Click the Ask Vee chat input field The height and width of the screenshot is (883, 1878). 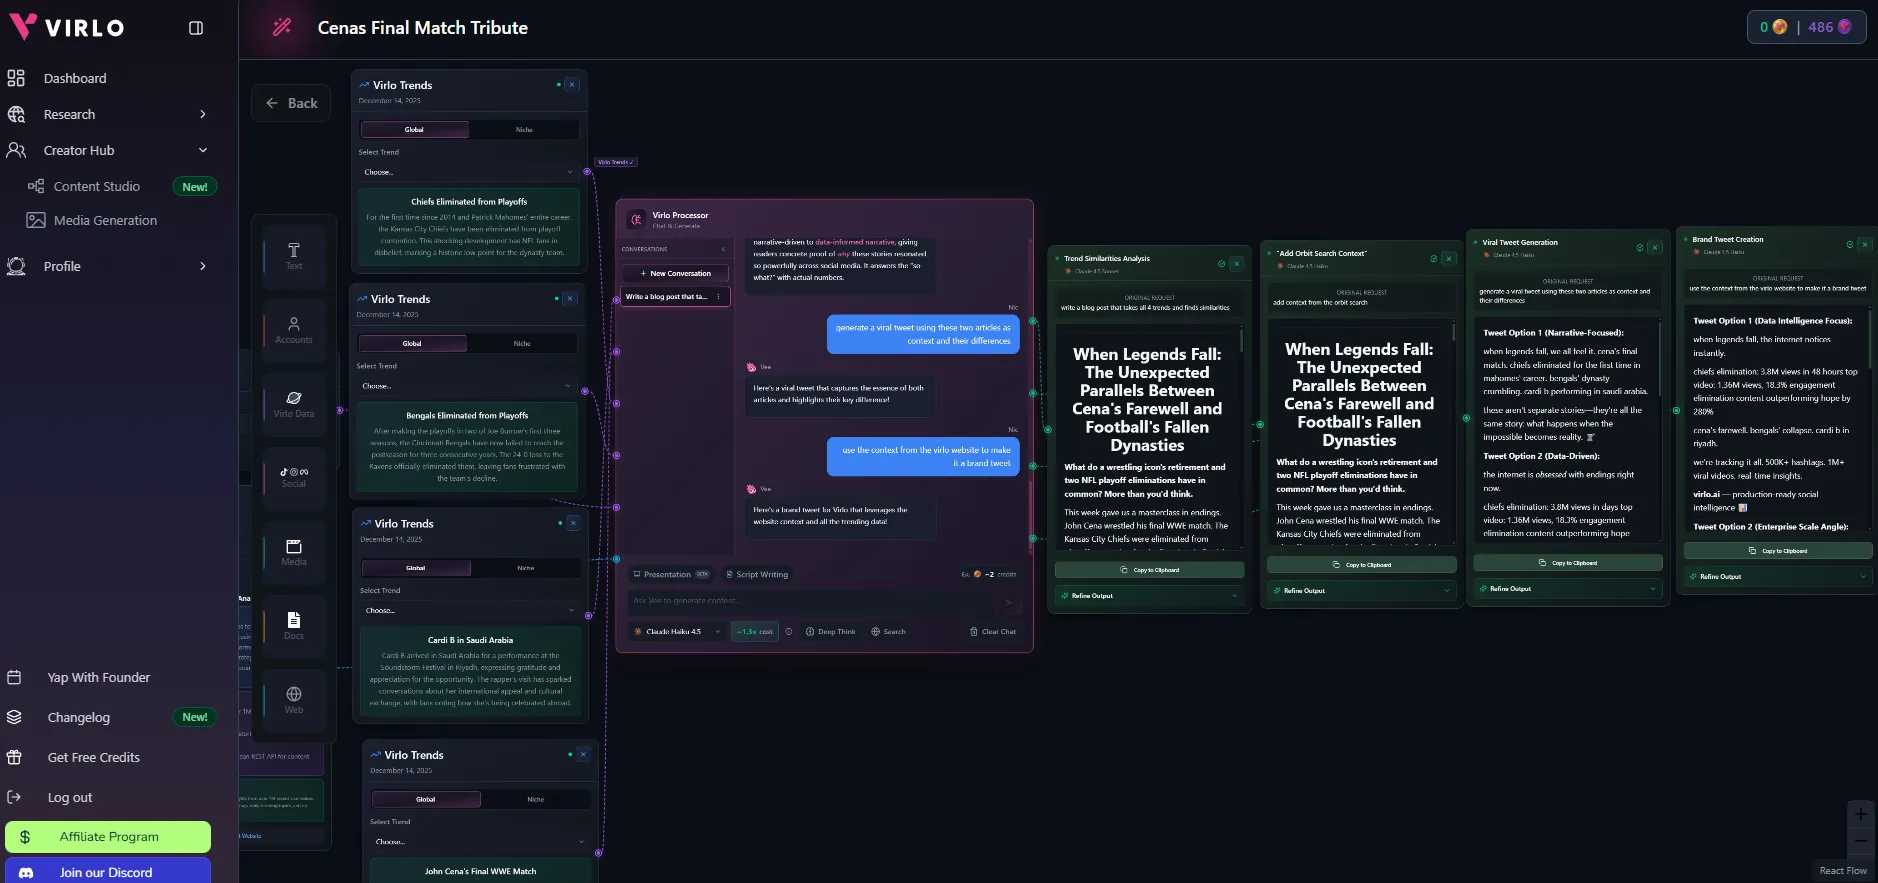(x=810, y=601)
